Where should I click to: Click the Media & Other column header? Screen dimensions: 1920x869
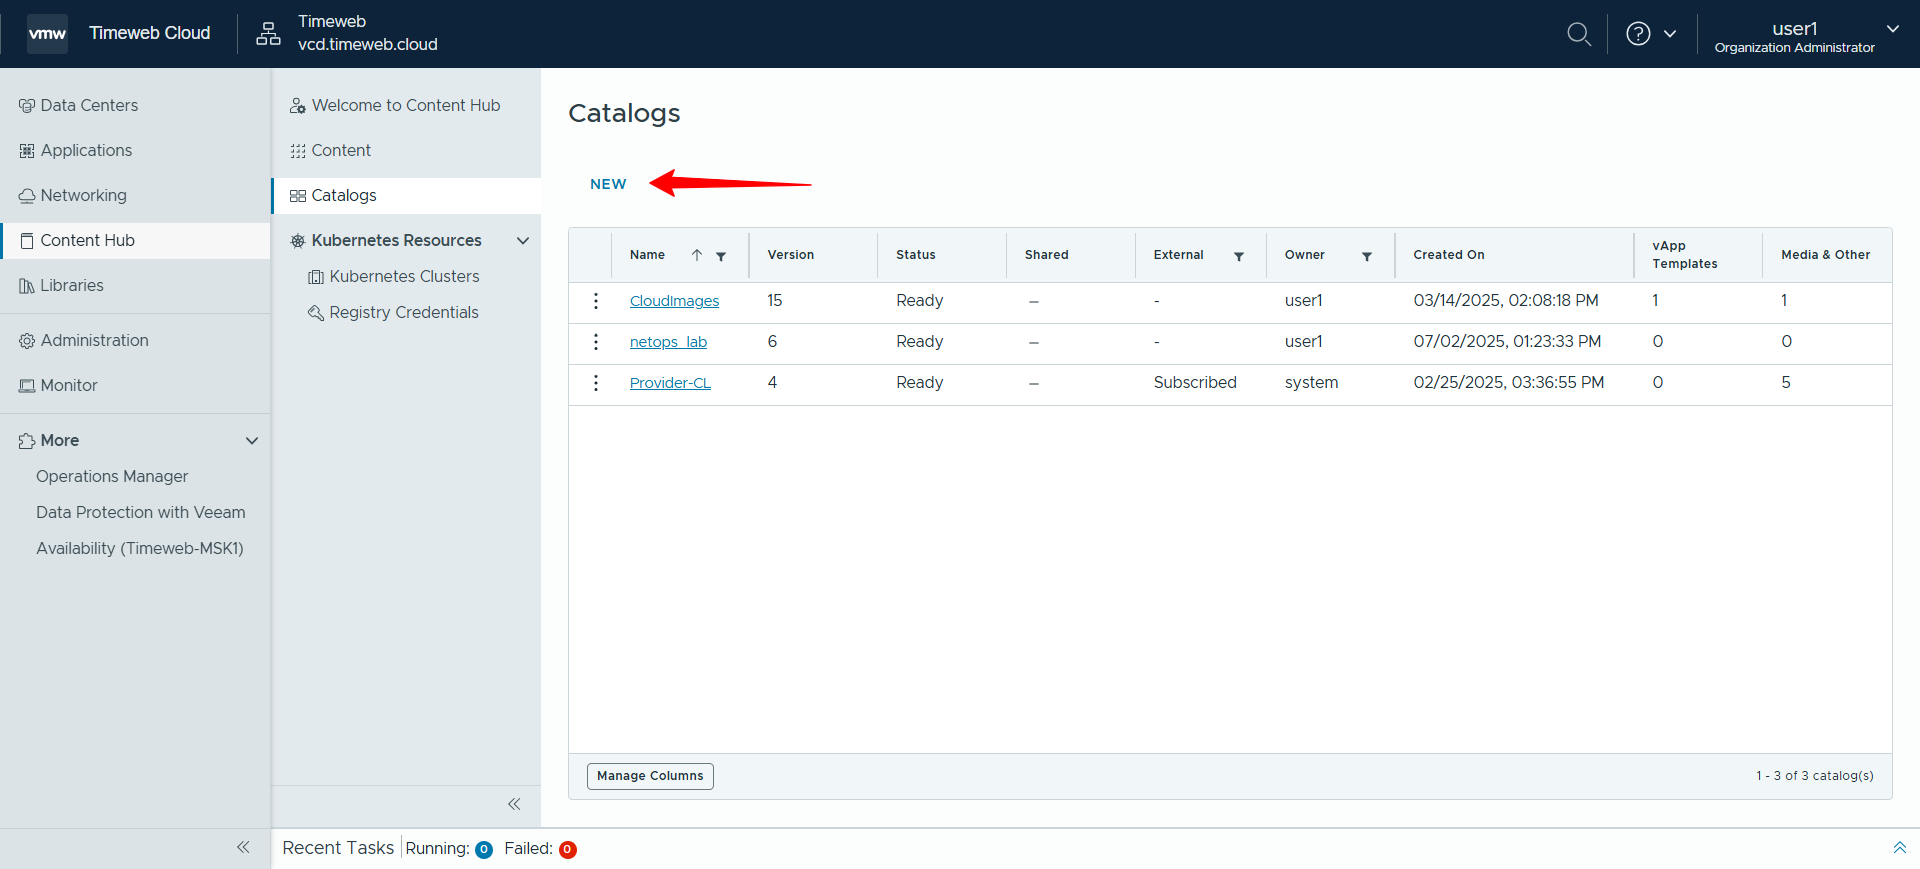coord(1825,255)
